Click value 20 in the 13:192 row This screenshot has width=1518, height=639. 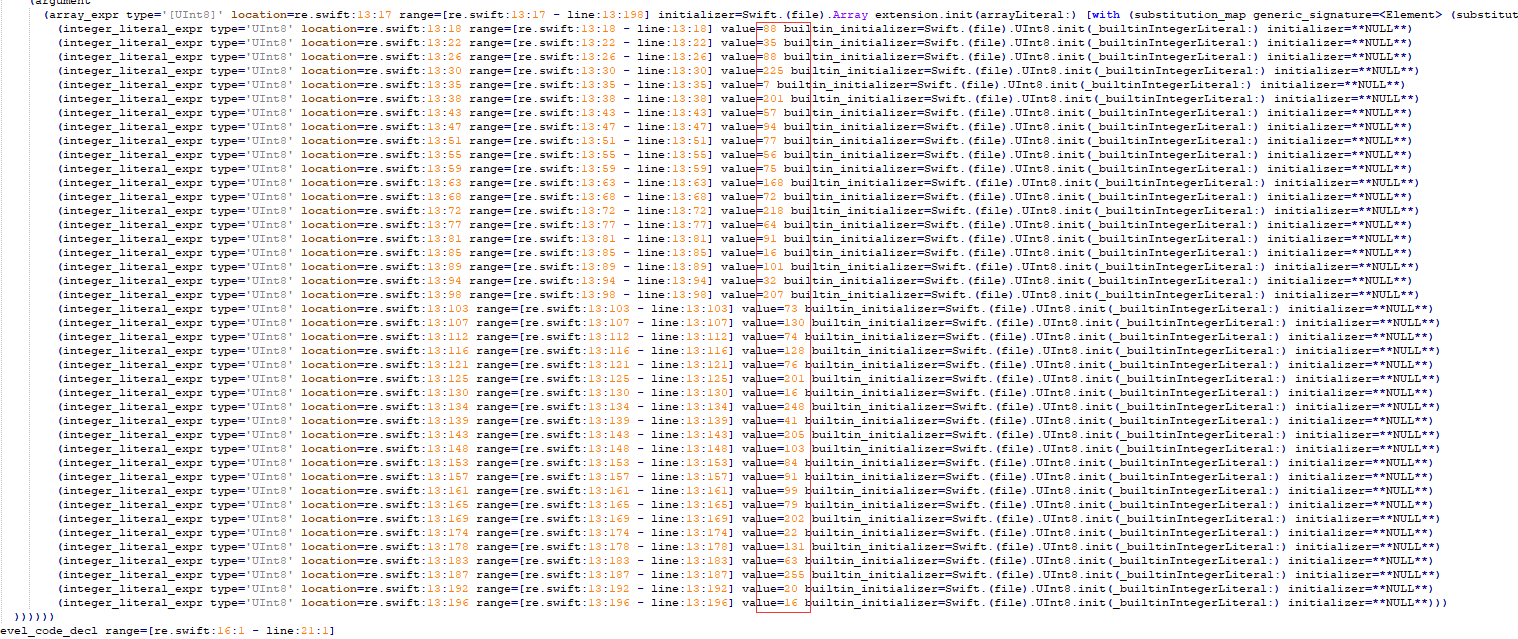tap(790, 589)
